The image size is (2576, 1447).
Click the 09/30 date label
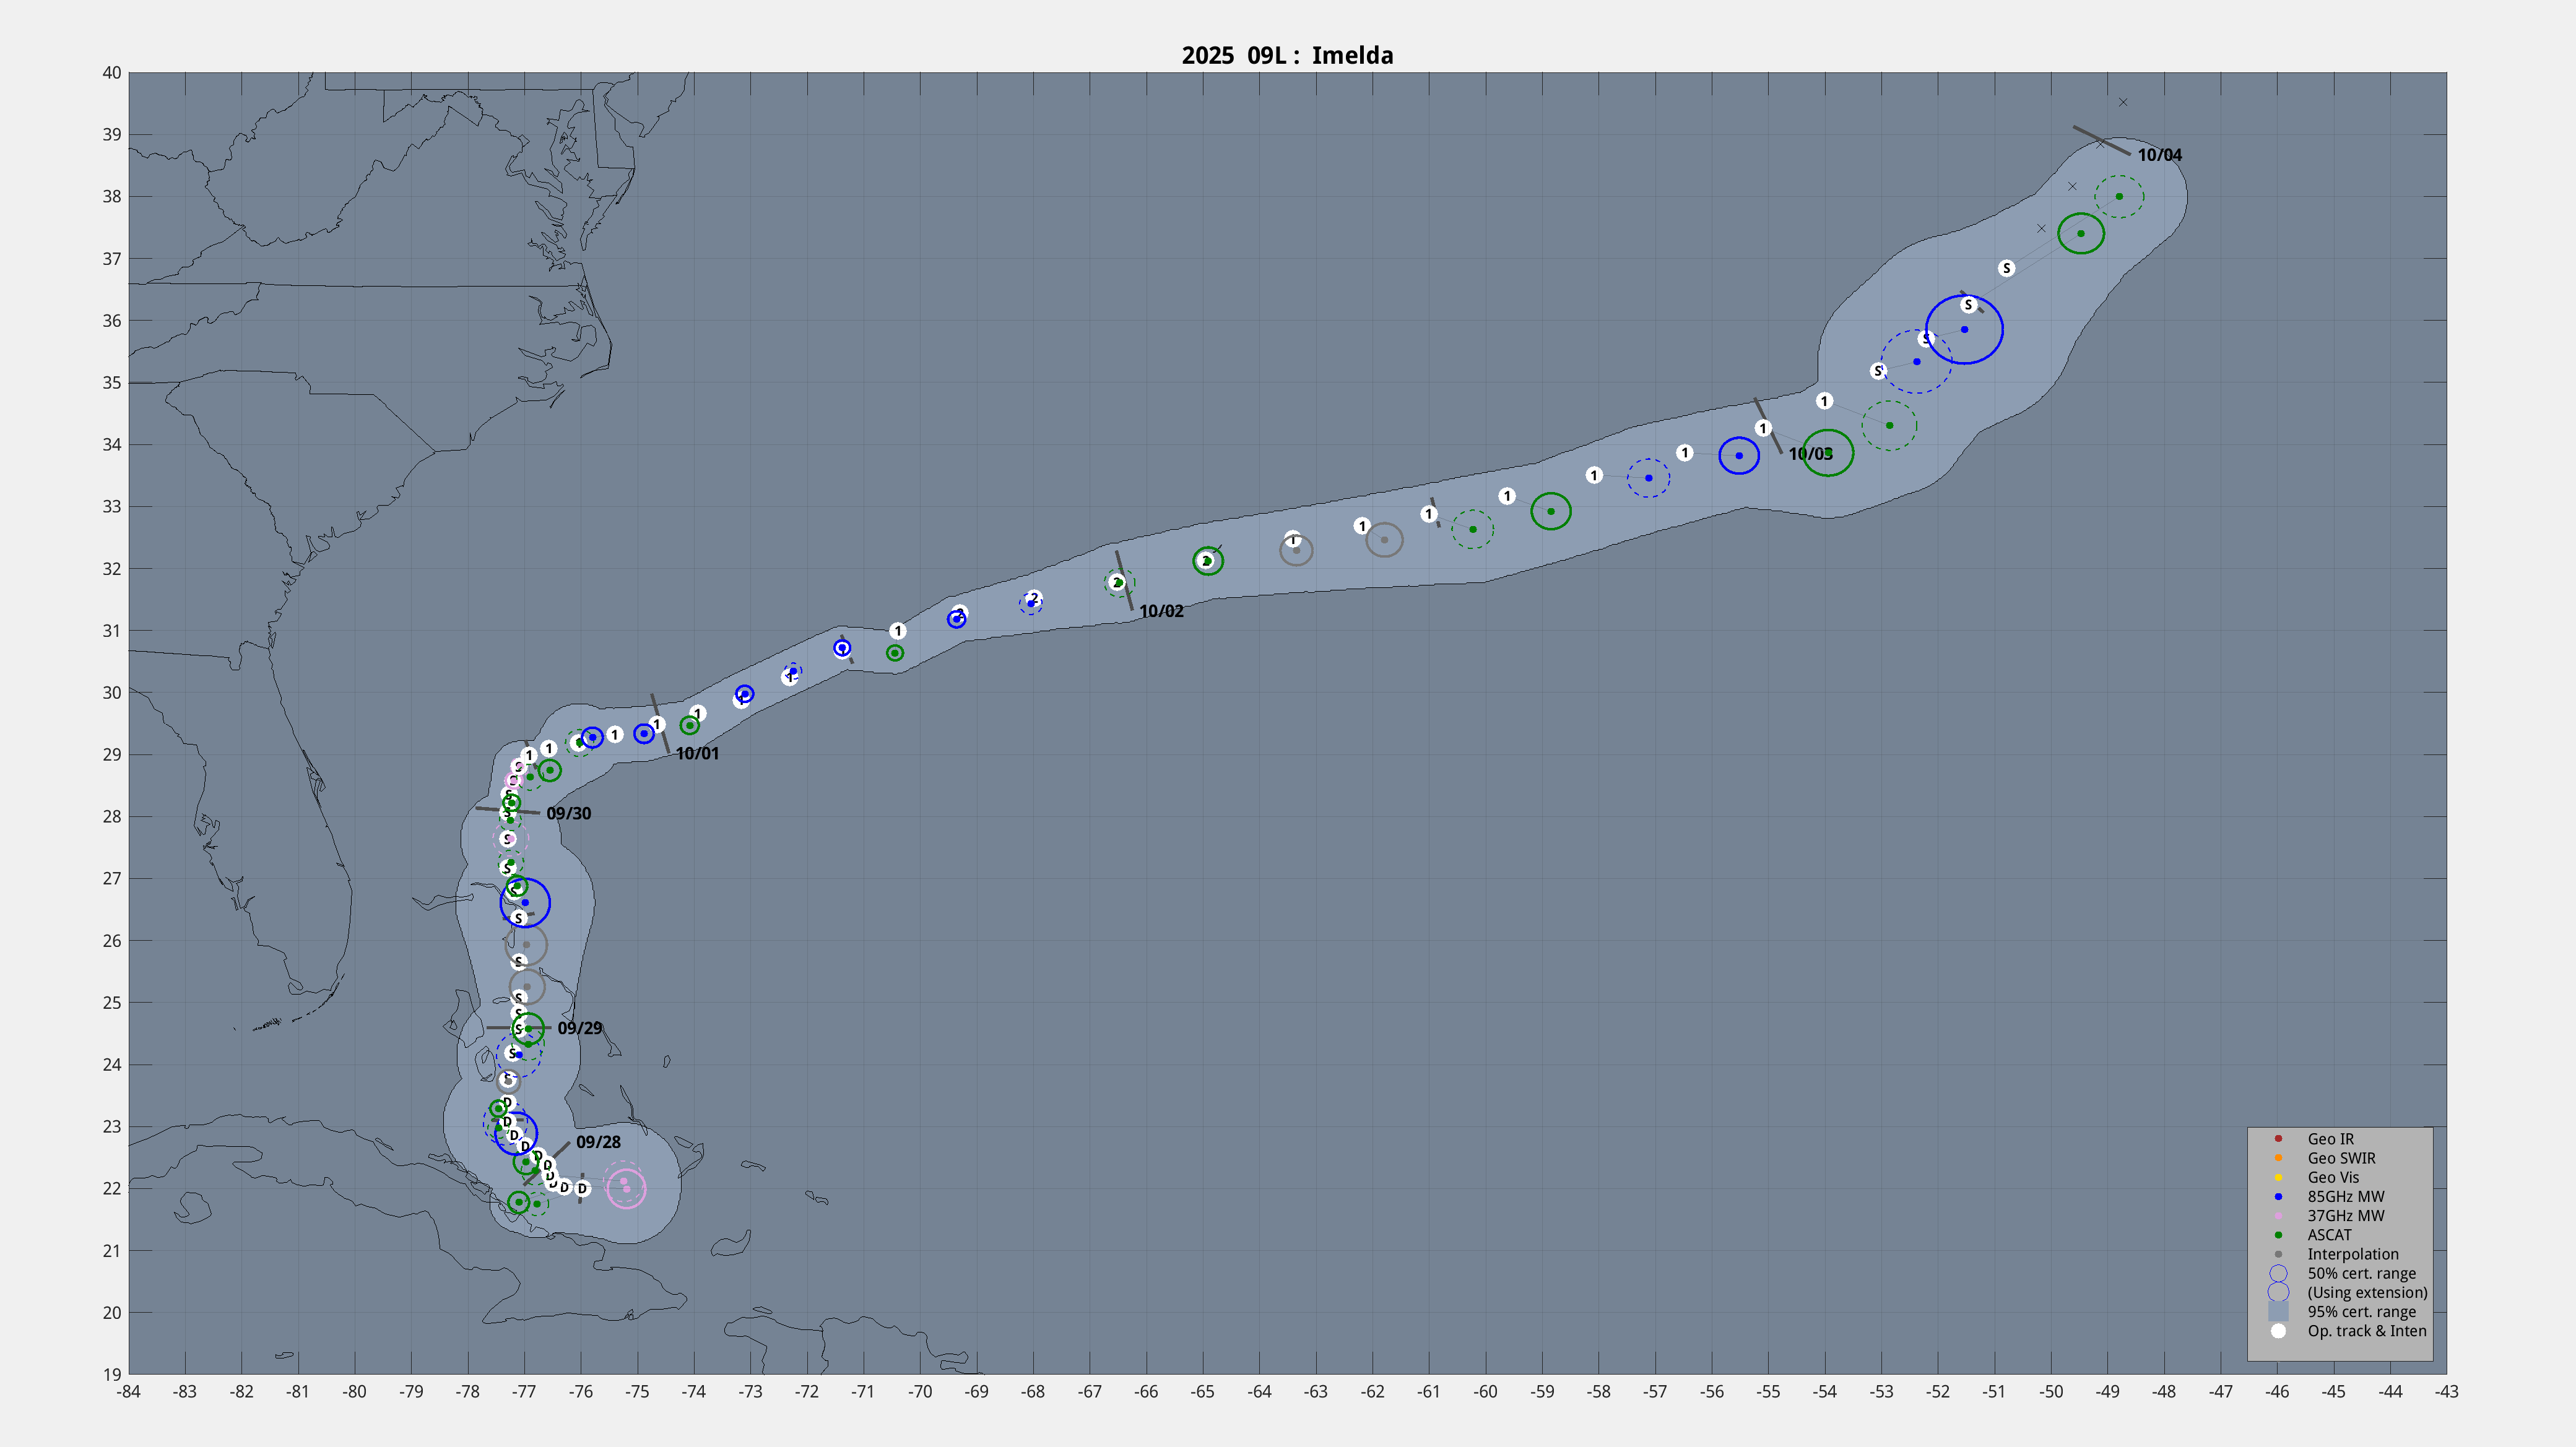[x=568, y=813]
